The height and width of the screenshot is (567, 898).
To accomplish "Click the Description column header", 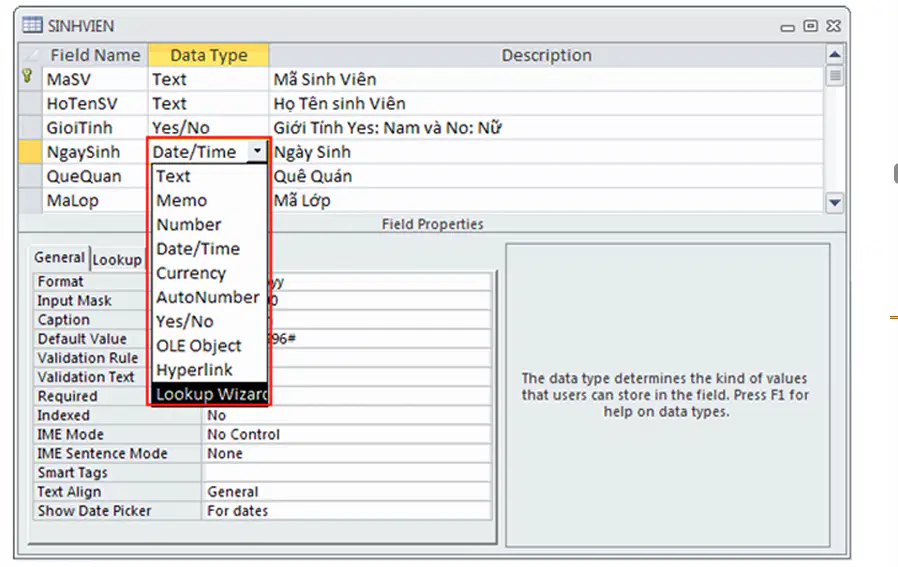I will point(546,55).
